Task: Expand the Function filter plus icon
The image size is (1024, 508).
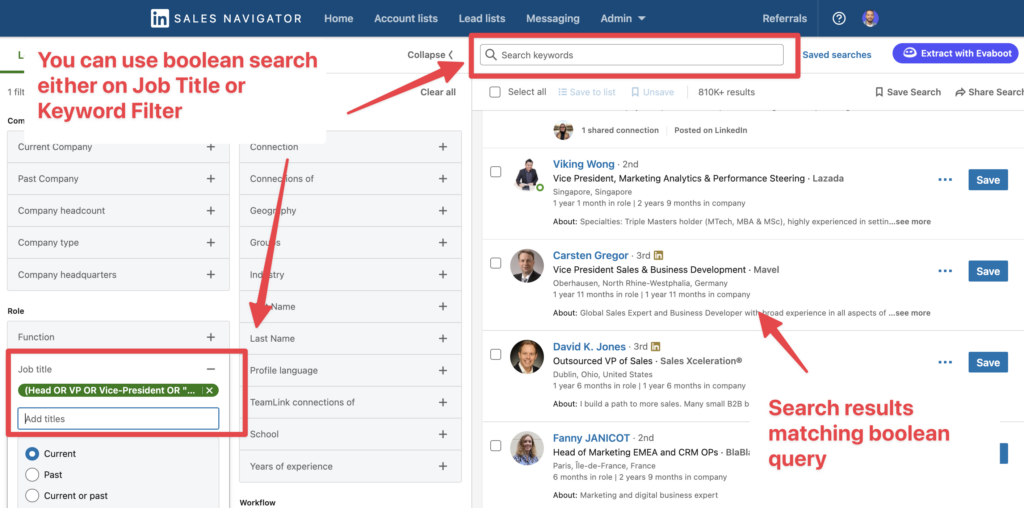Action: (210, 337)
